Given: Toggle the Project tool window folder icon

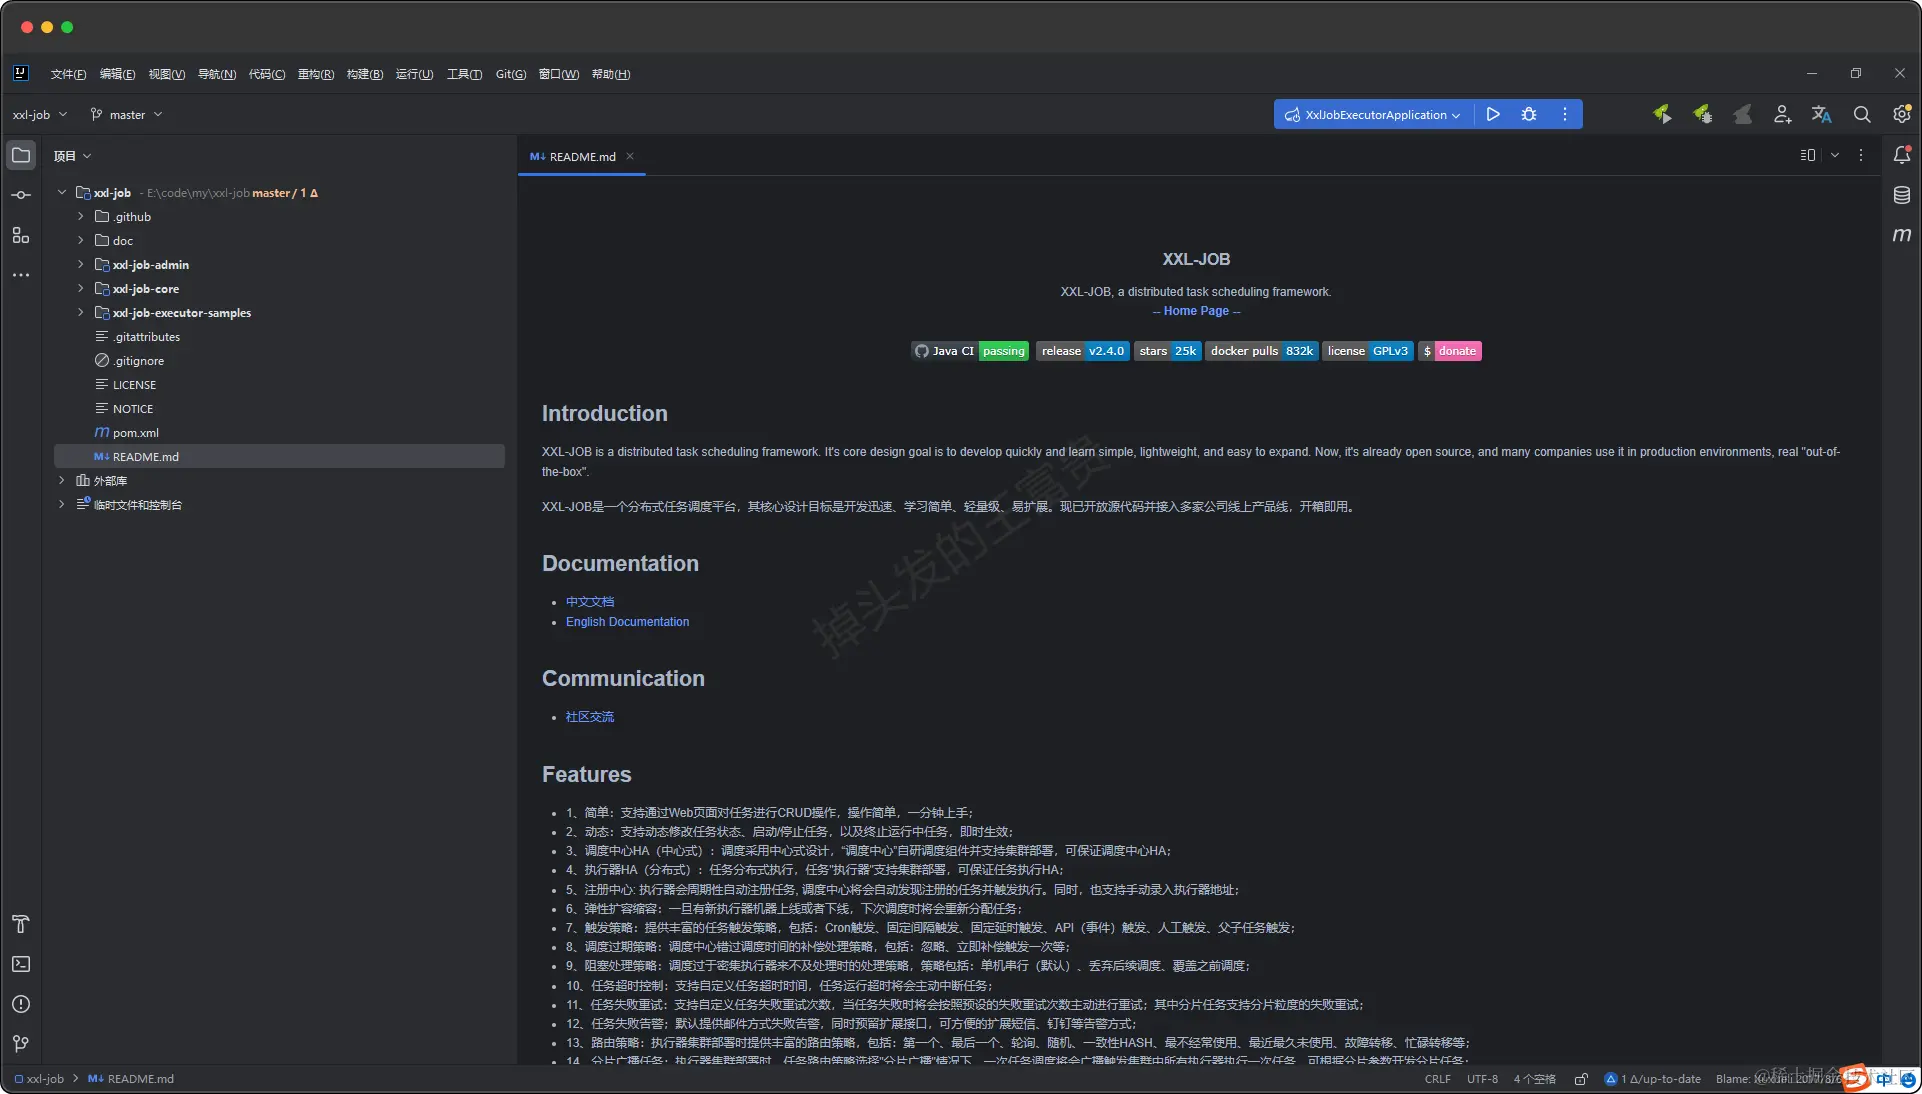Looking at the screenshot, I should (21, 155).
